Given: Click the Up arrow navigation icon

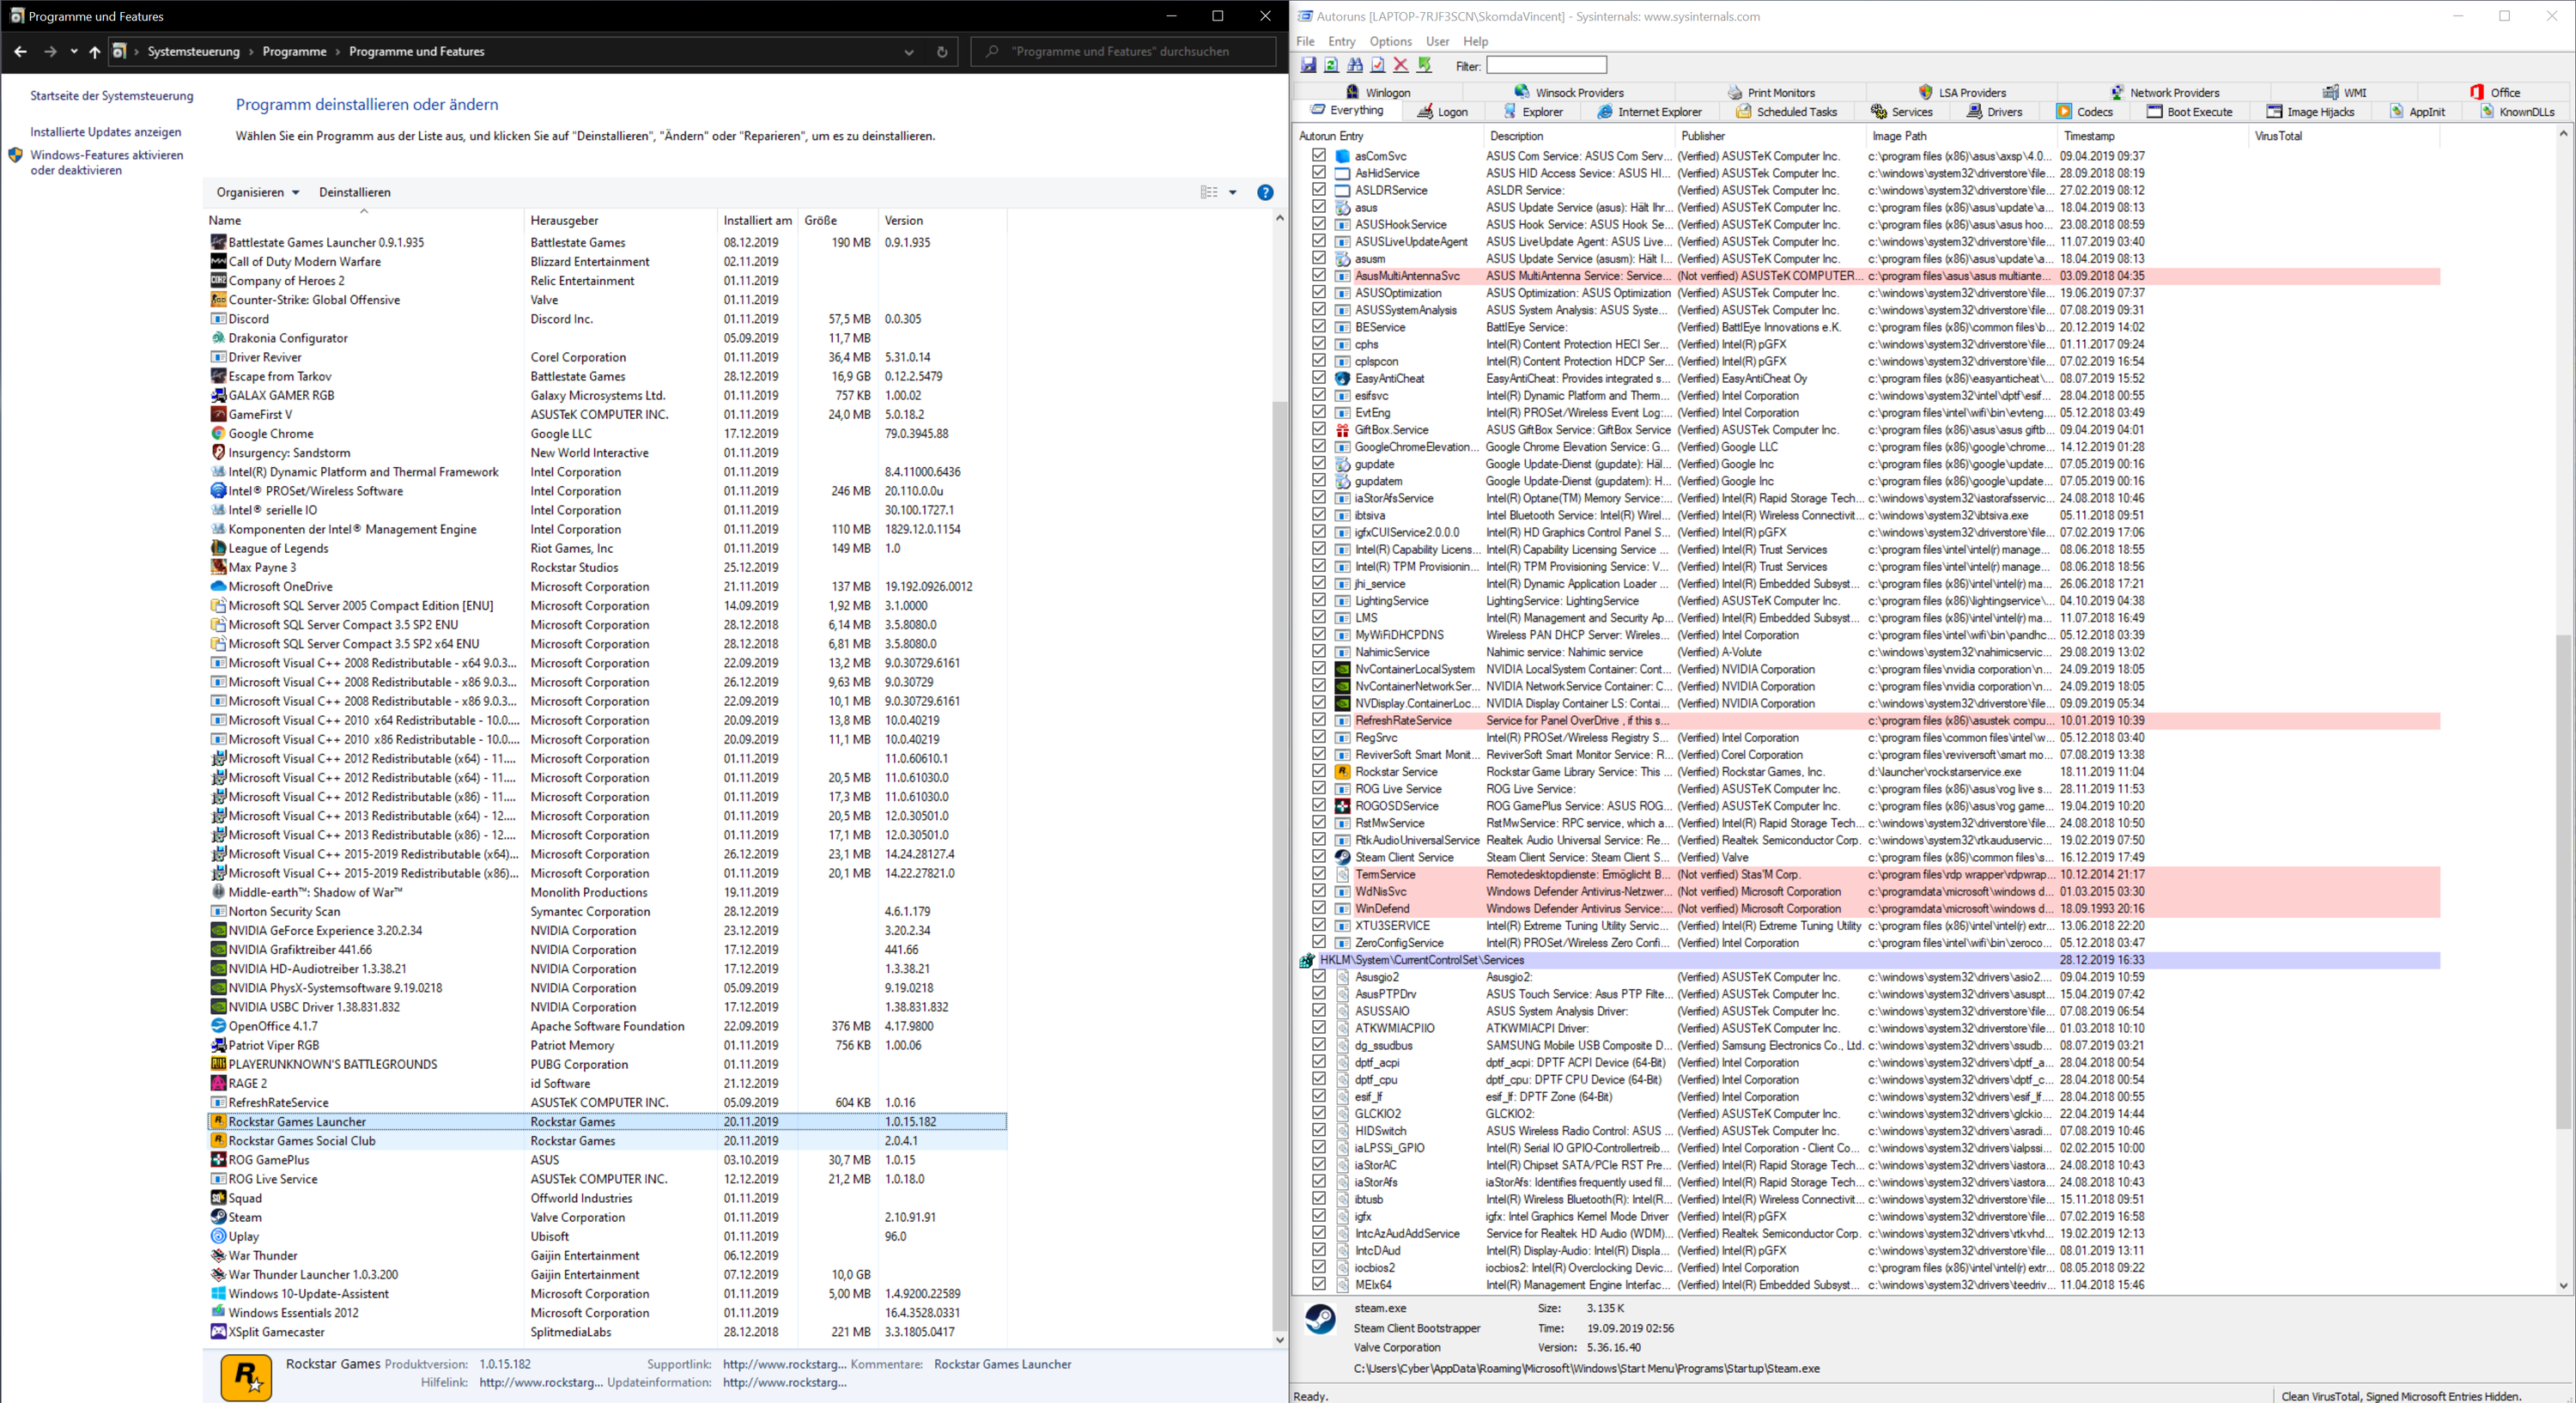Looking at the screenshot, I should (95, 52).
